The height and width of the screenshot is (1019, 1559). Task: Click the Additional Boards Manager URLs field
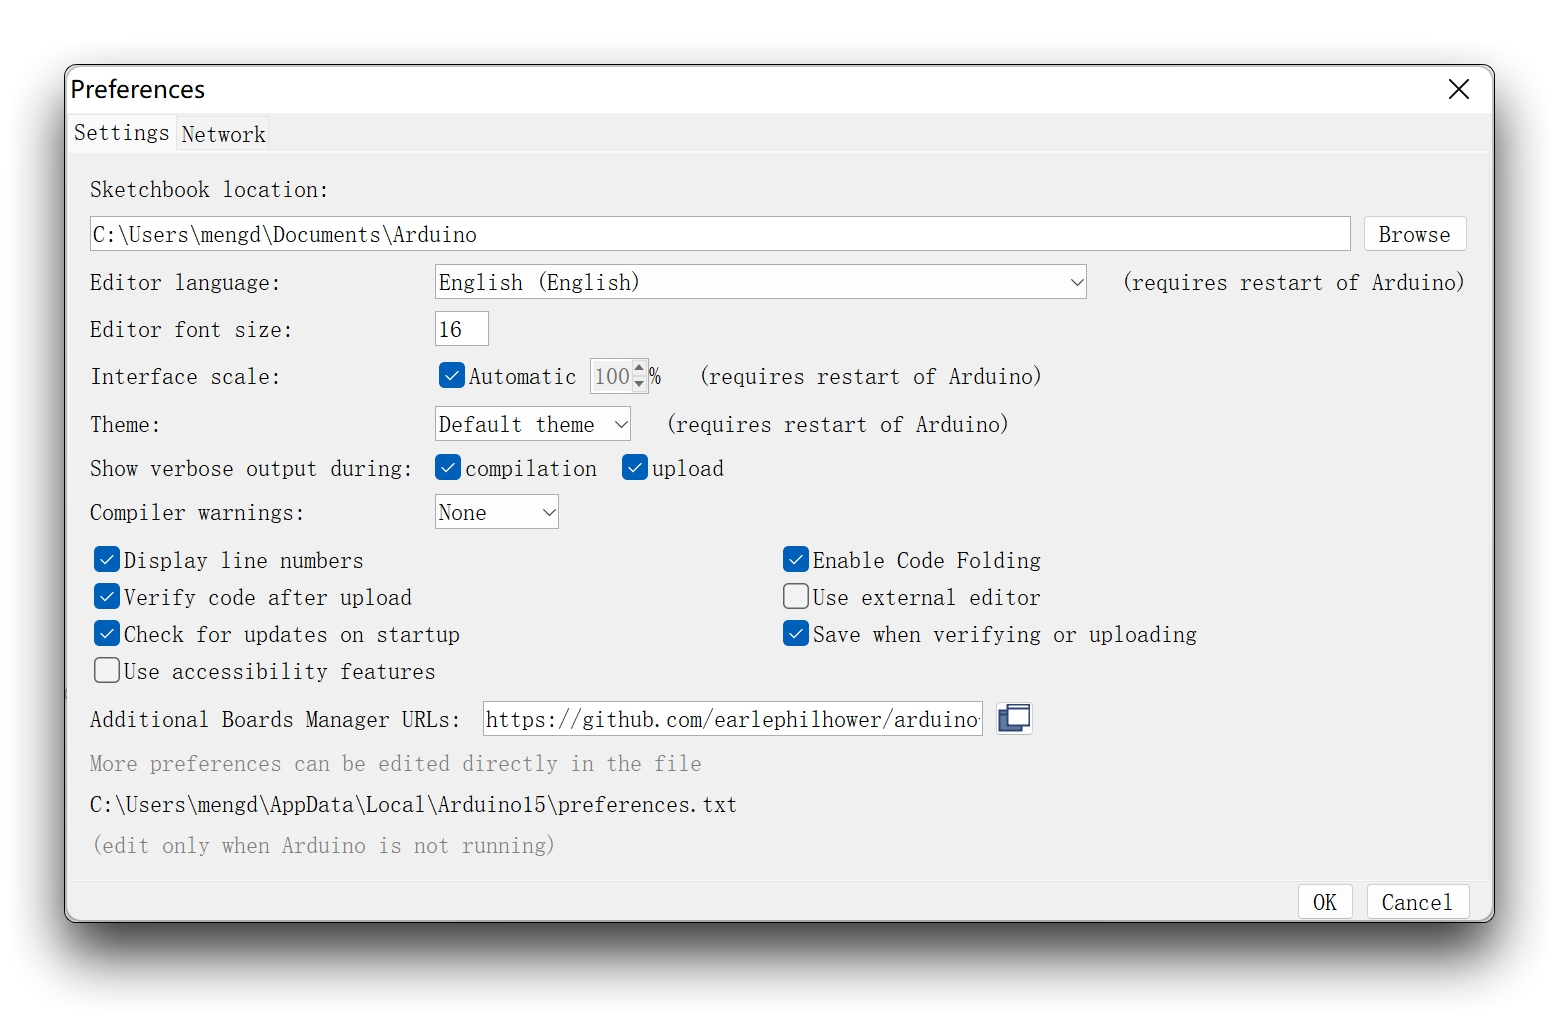click(733, 719)
